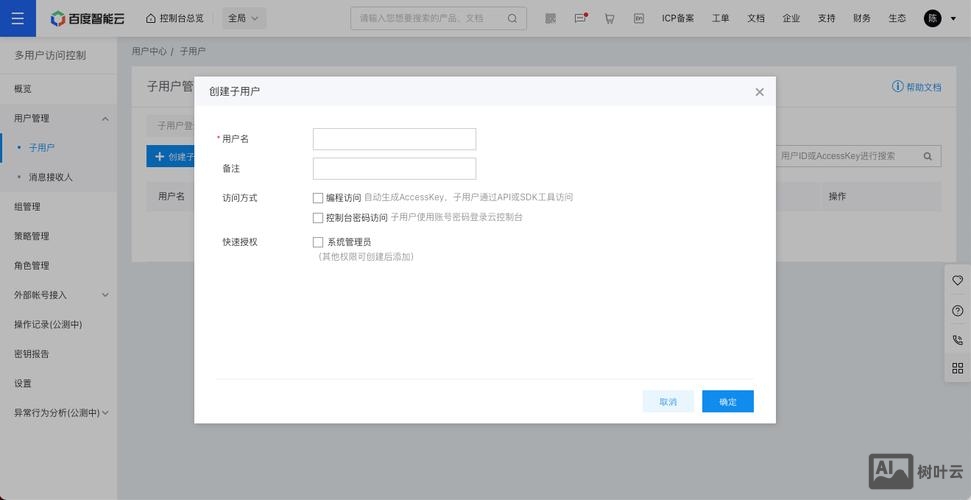Check the 编程访问 checkbox
The image size is (971, 500).
coord(318,198)
